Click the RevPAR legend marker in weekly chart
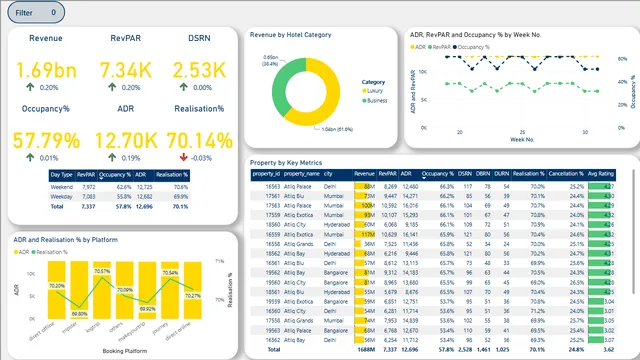This screenshot has width=640, height=360. [430, 47]
